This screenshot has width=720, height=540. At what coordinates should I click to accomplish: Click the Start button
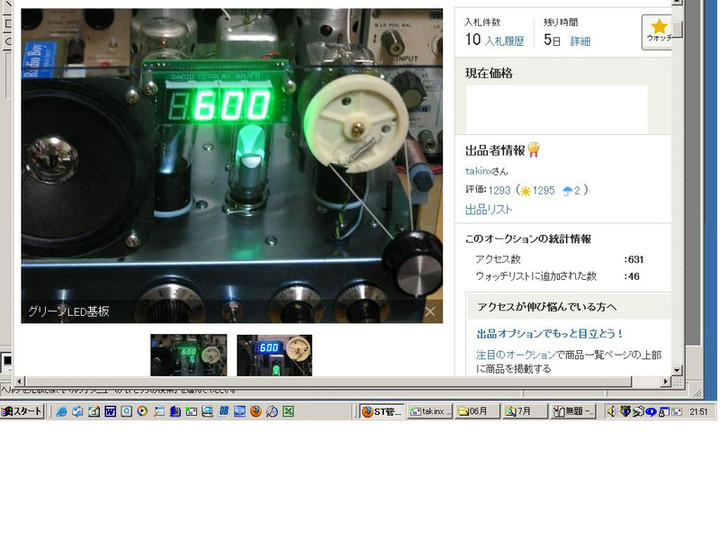click(x=22, y=411)
